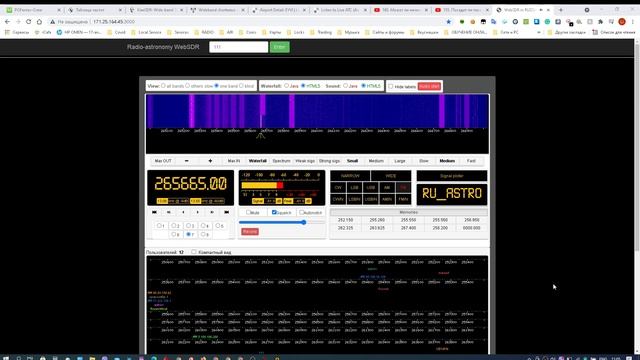Step frequency to band start (first arrow)
Image resolution: width=640 pixels, height=360 pixels.
pos(154,212)
